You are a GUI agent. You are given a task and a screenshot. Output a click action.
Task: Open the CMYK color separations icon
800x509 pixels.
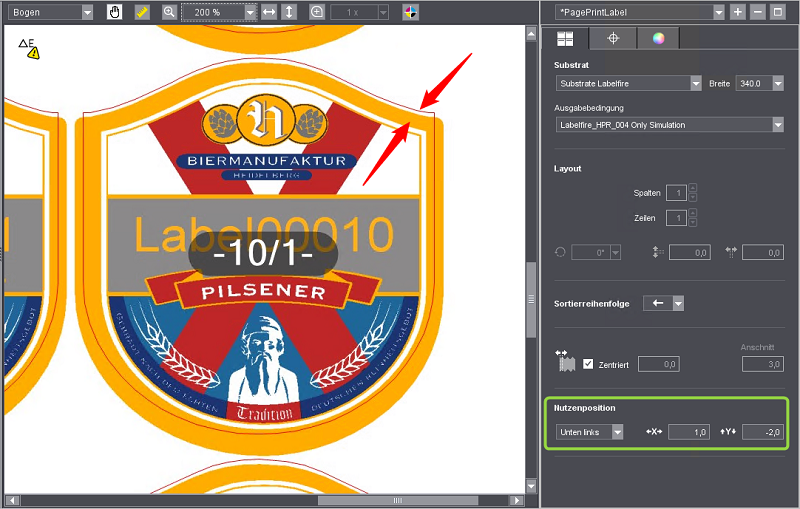(411, 12)
